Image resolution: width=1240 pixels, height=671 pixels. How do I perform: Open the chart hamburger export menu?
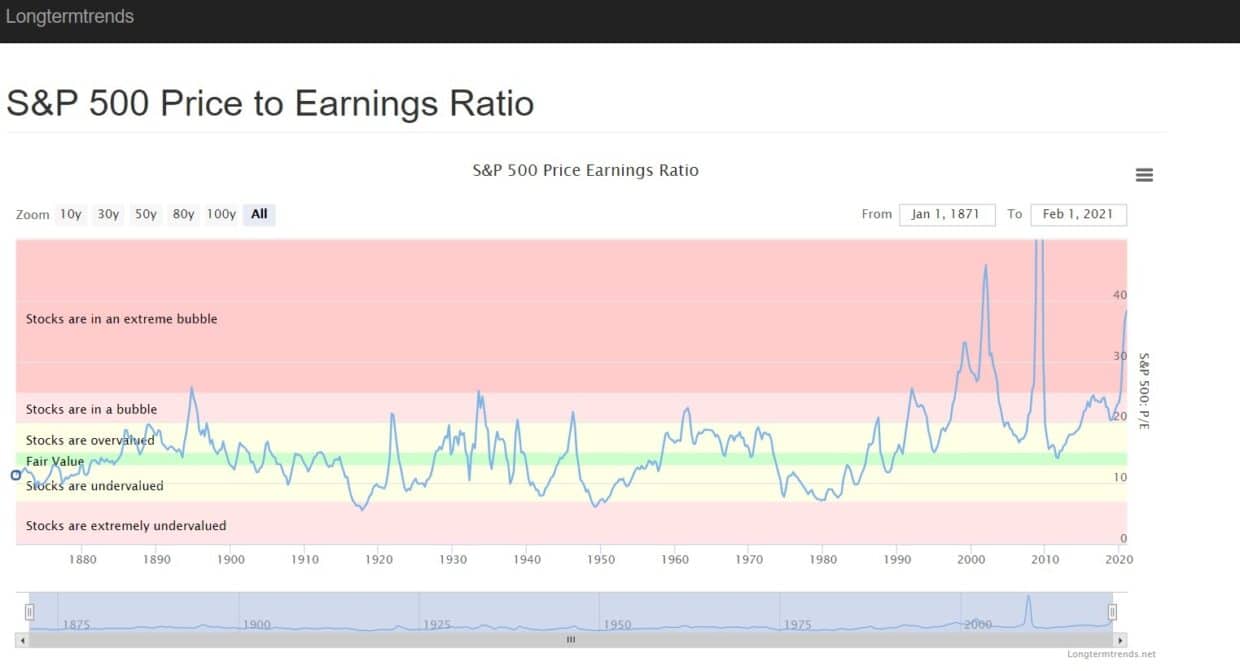click(x=1144, y=175)
